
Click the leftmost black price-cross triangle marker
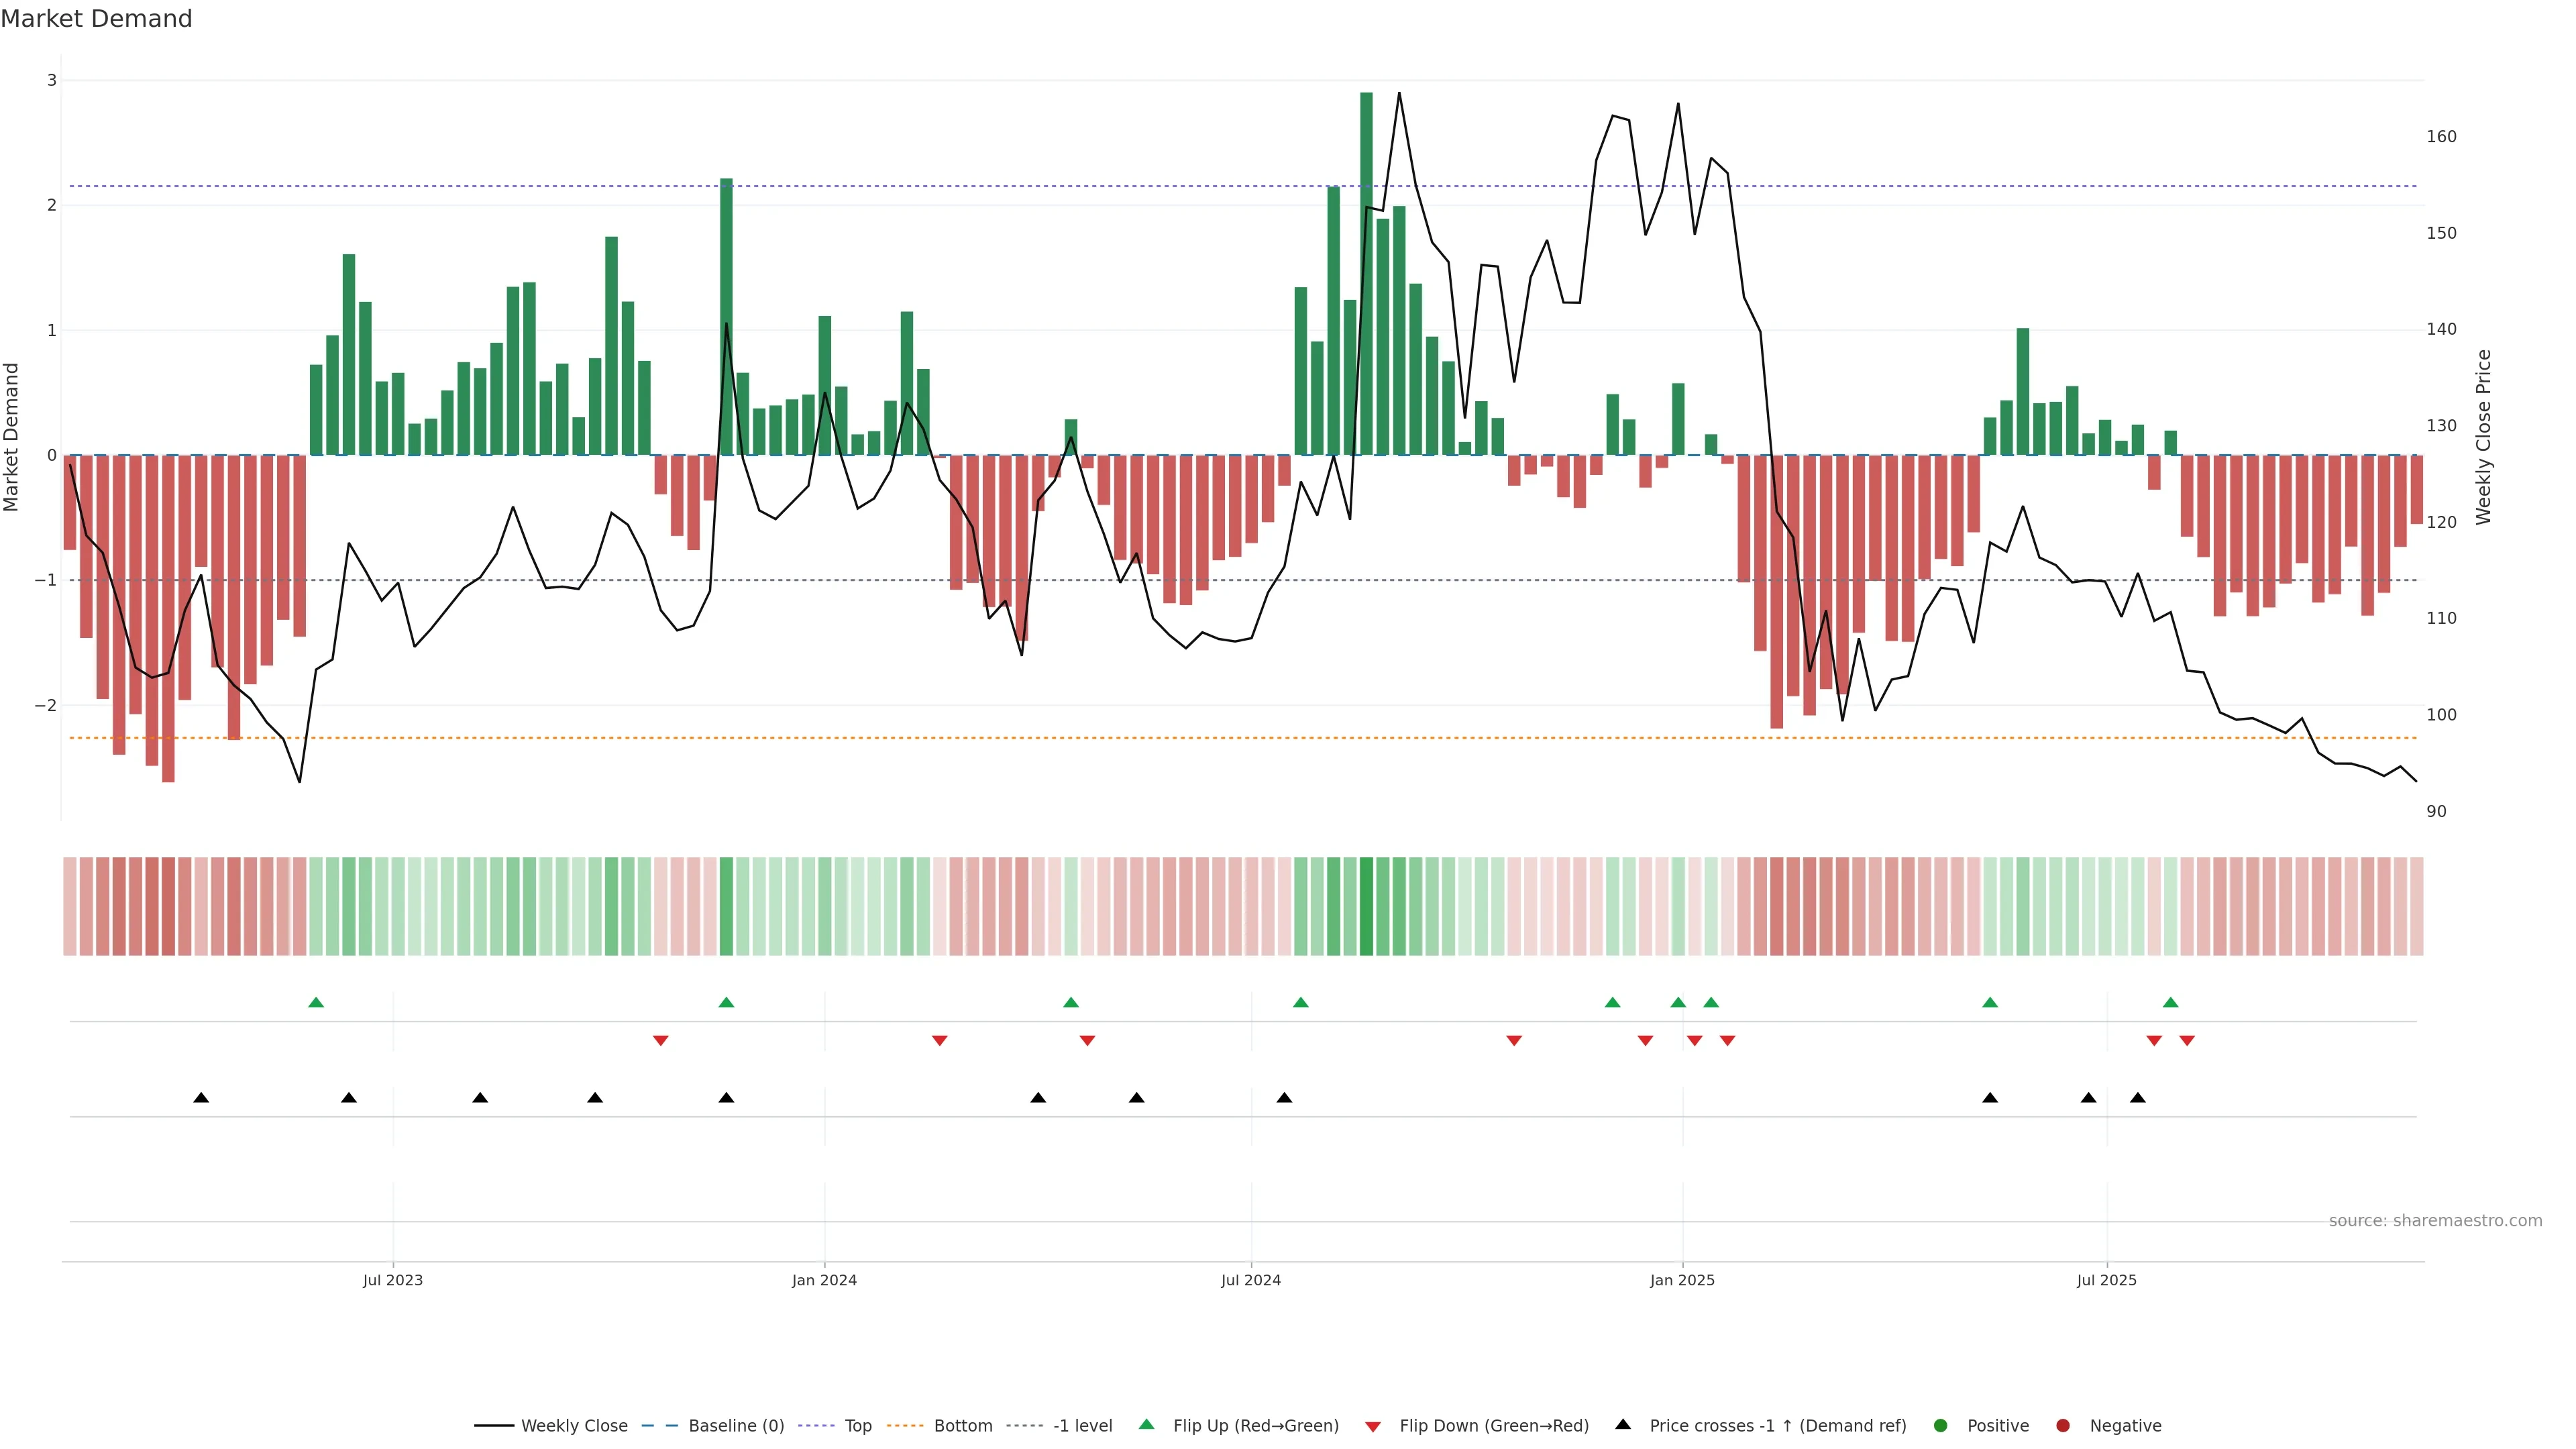(201, 1098)
